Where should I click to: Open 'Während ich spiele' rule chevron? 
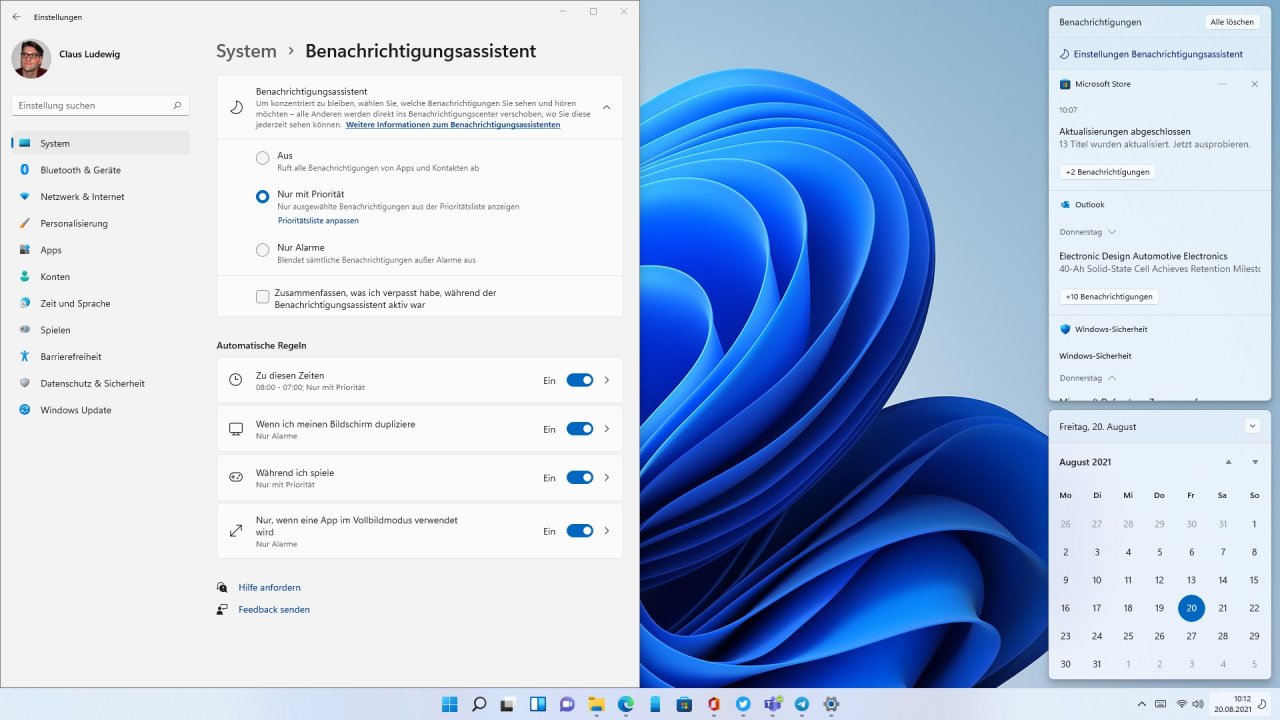coord(607,478)
